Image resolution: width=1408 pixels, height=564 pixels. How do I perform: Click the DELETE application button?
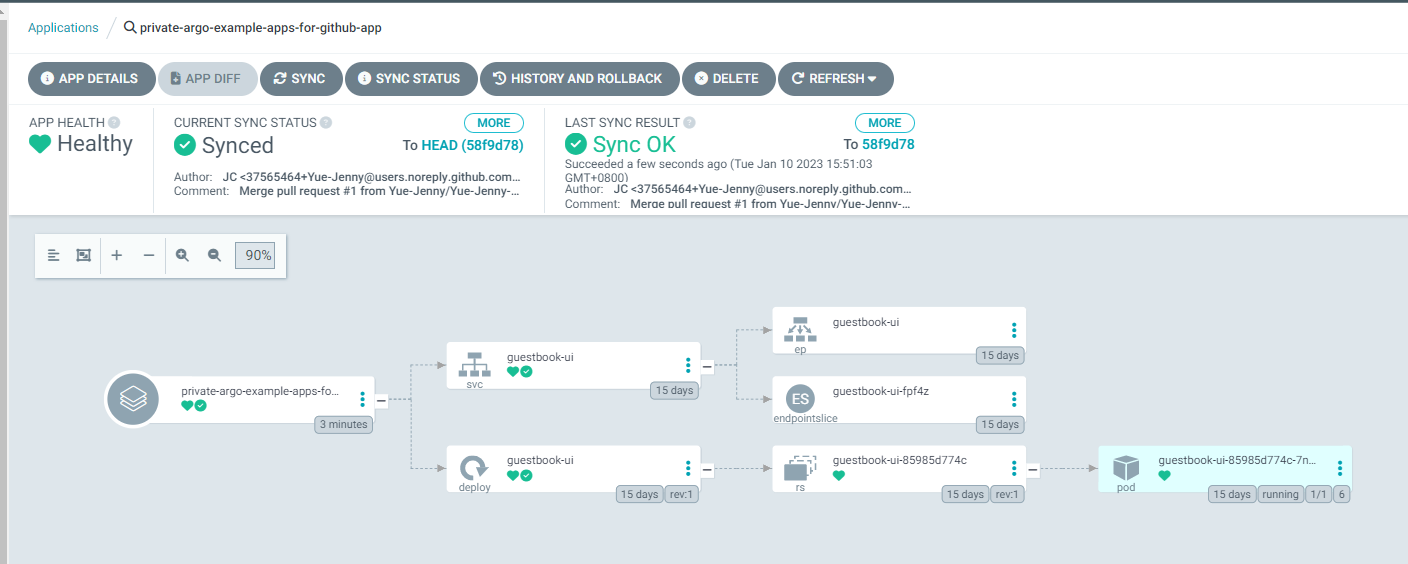tap(727, 78)
